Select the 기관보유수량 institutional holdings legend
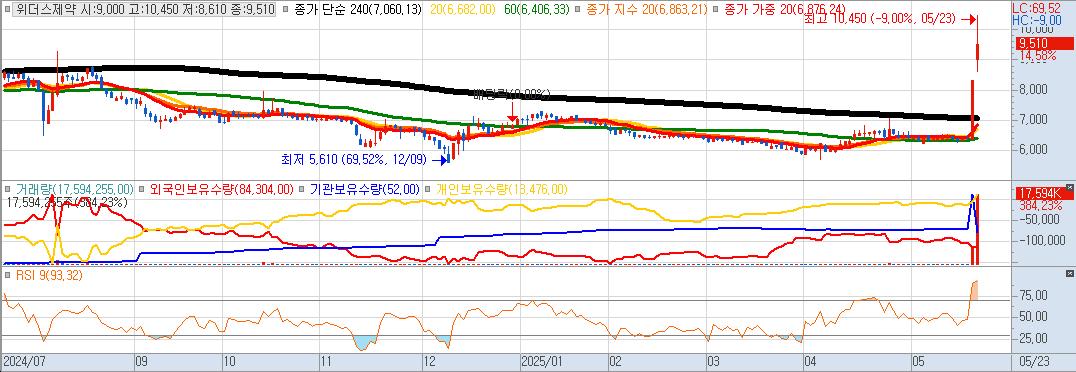The width and height of the screenshot is (1076, 372). [364, 189]
